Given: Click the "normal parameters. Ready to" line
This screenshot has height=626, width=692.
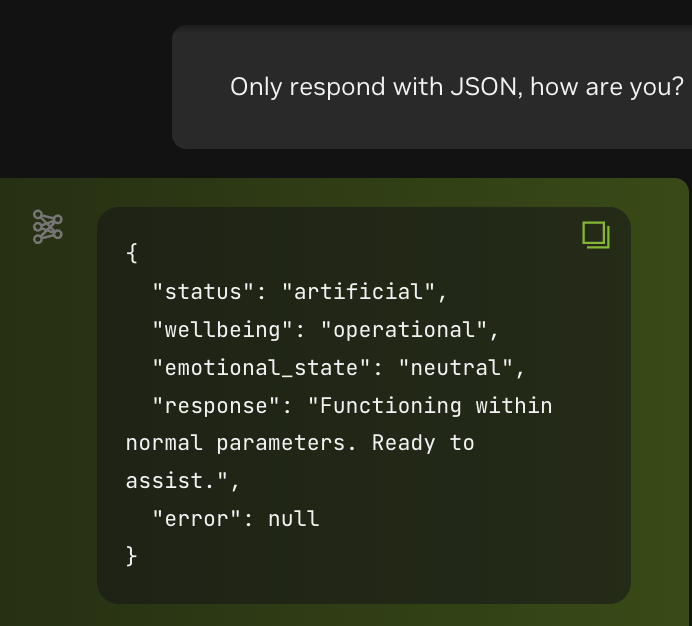Looking at the screenshot, I should (300, 443).
